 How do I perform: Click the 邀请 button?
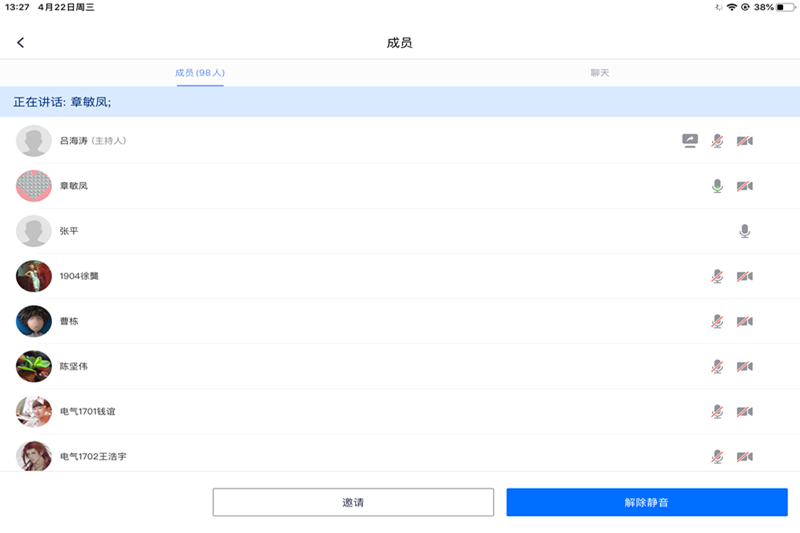tap(353, 502)
